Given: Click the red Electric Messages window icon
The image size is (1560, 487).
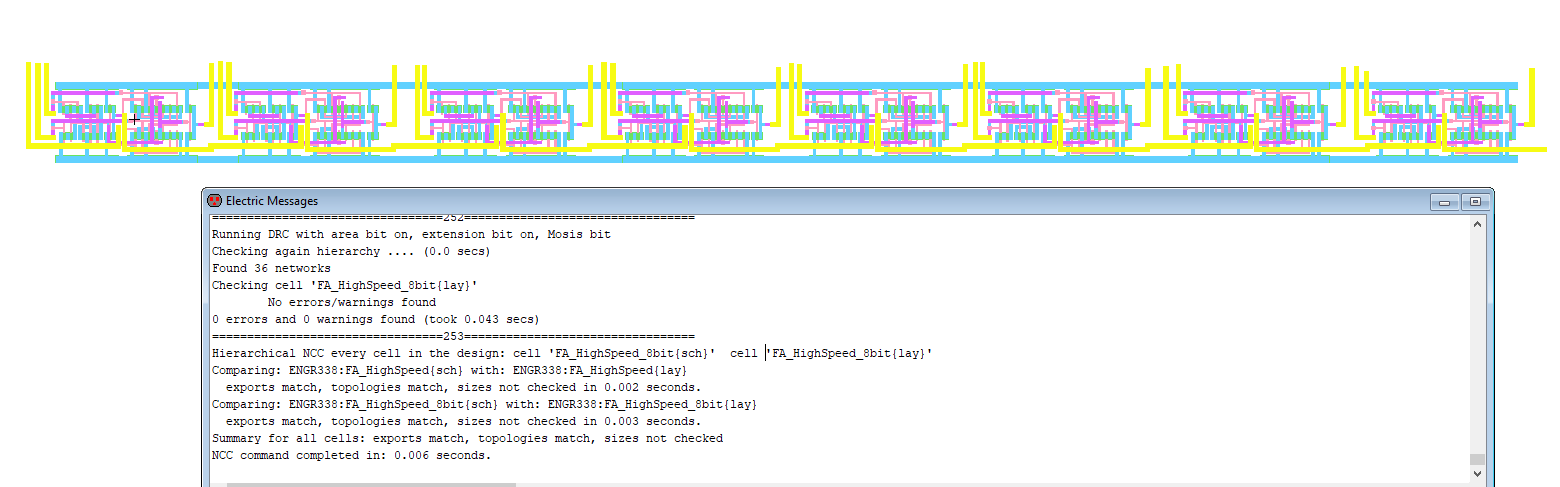Looking at the screenshot, I should click(214, 201).
